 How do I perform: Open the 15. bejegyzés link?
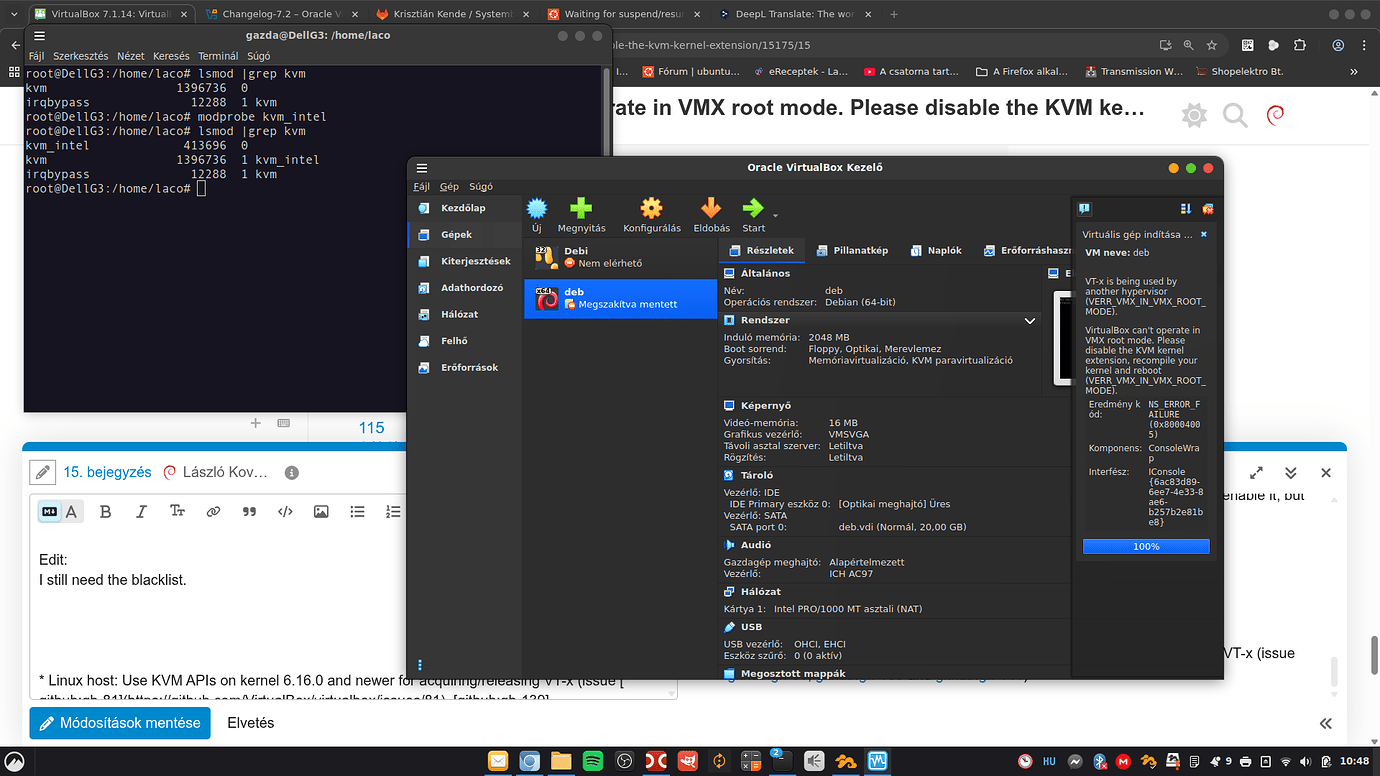pos(108,472)
